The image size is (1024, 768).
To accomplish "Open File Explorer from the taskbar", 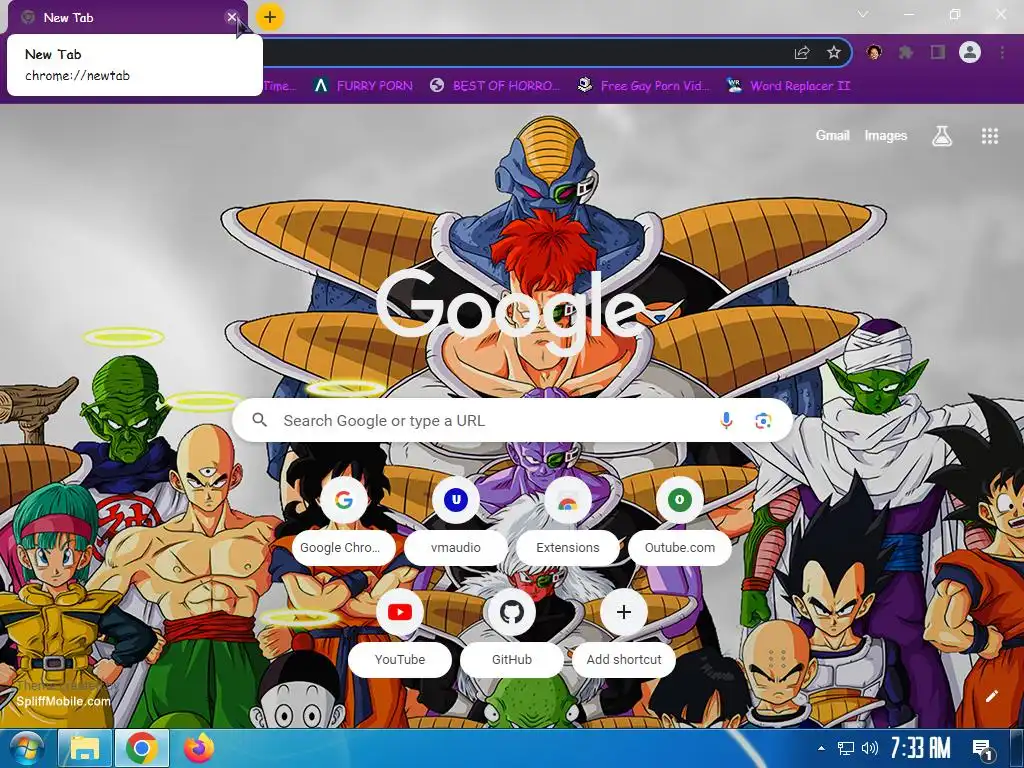I will (x=85, y=748).
